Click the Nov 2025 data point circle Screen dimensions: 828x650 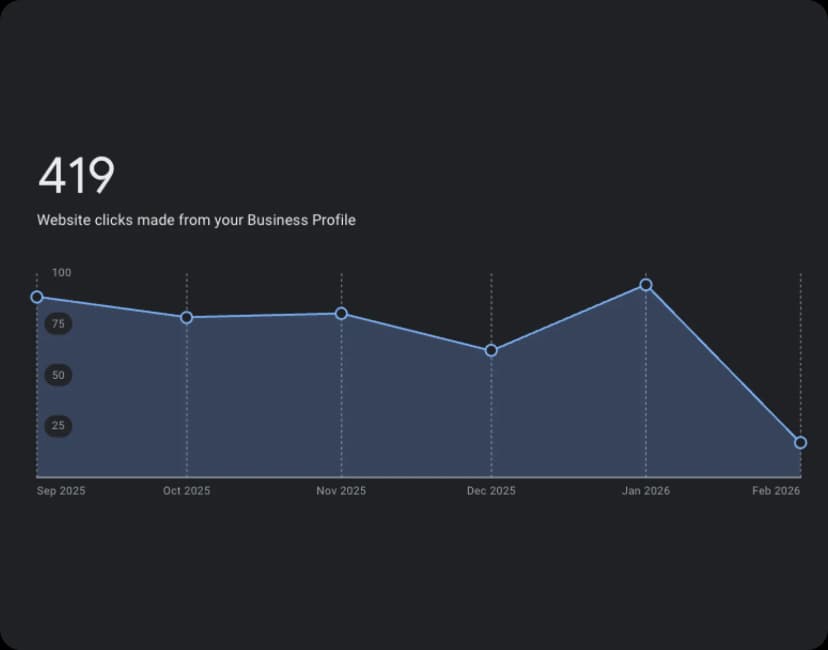[341, 313]
